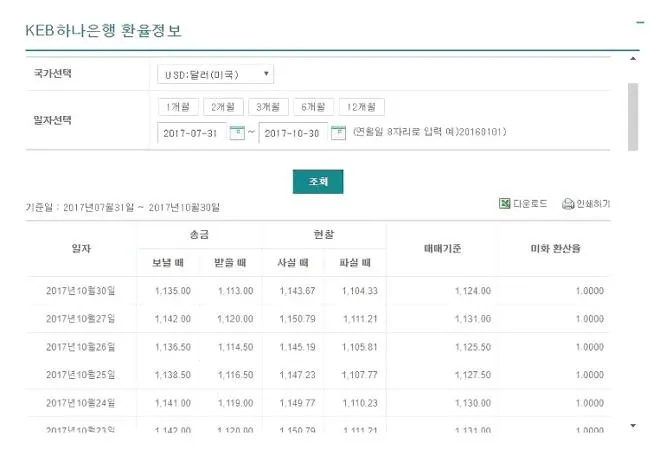
Task: Click the date cell 2017년10월24일
Action: pos(81,403)
